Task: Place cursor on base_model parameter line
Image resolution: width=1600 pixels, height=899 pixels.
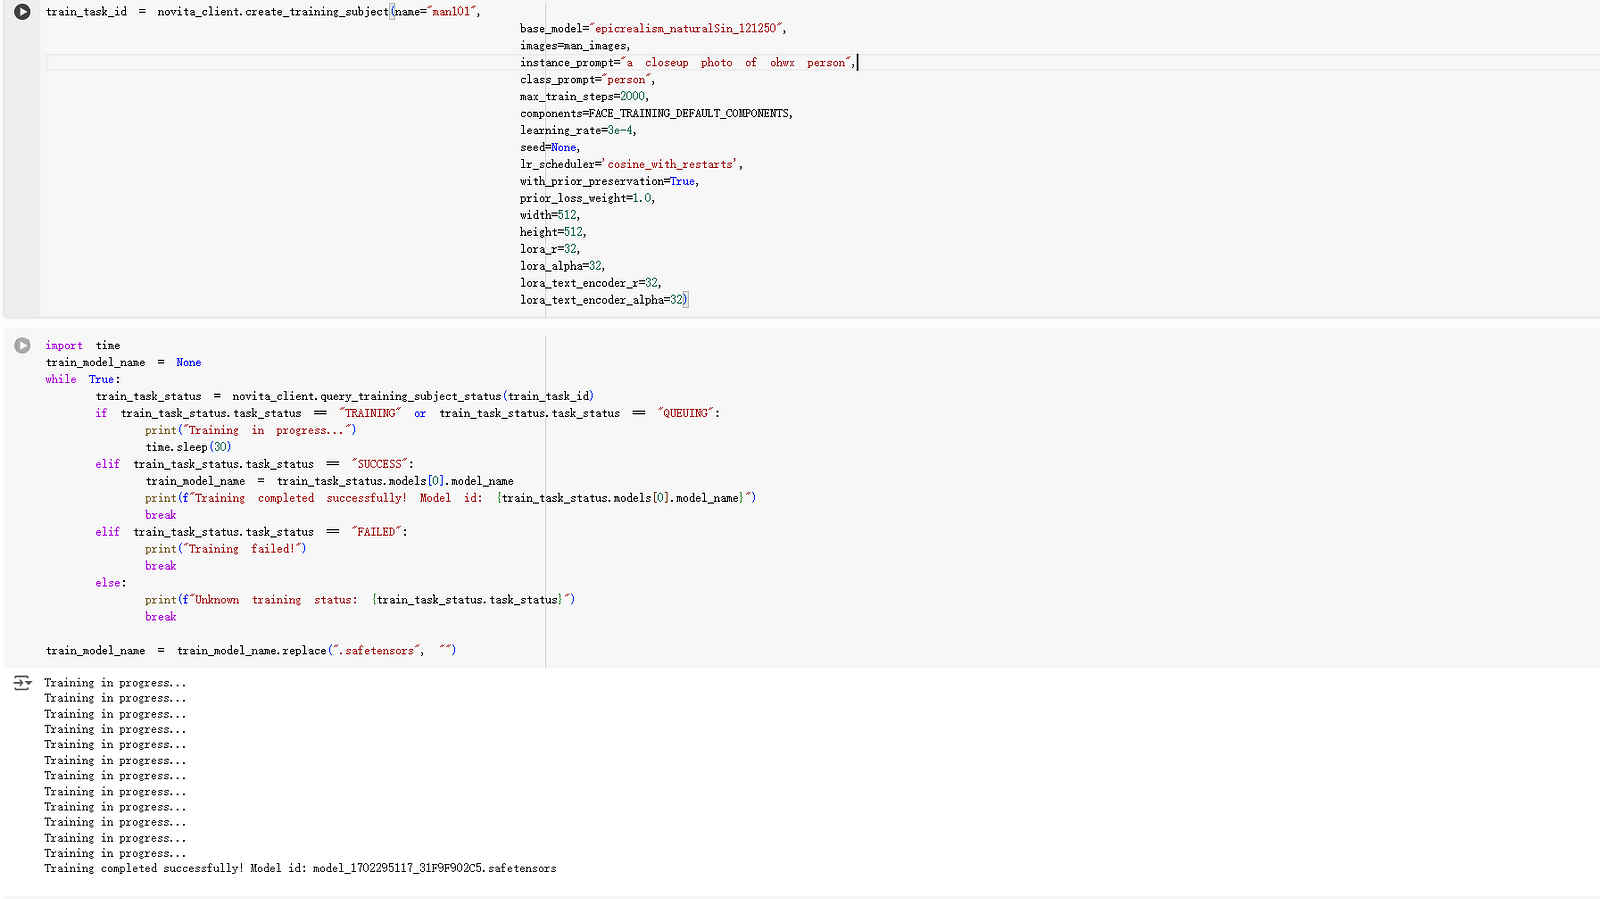Action: (652, 29)
